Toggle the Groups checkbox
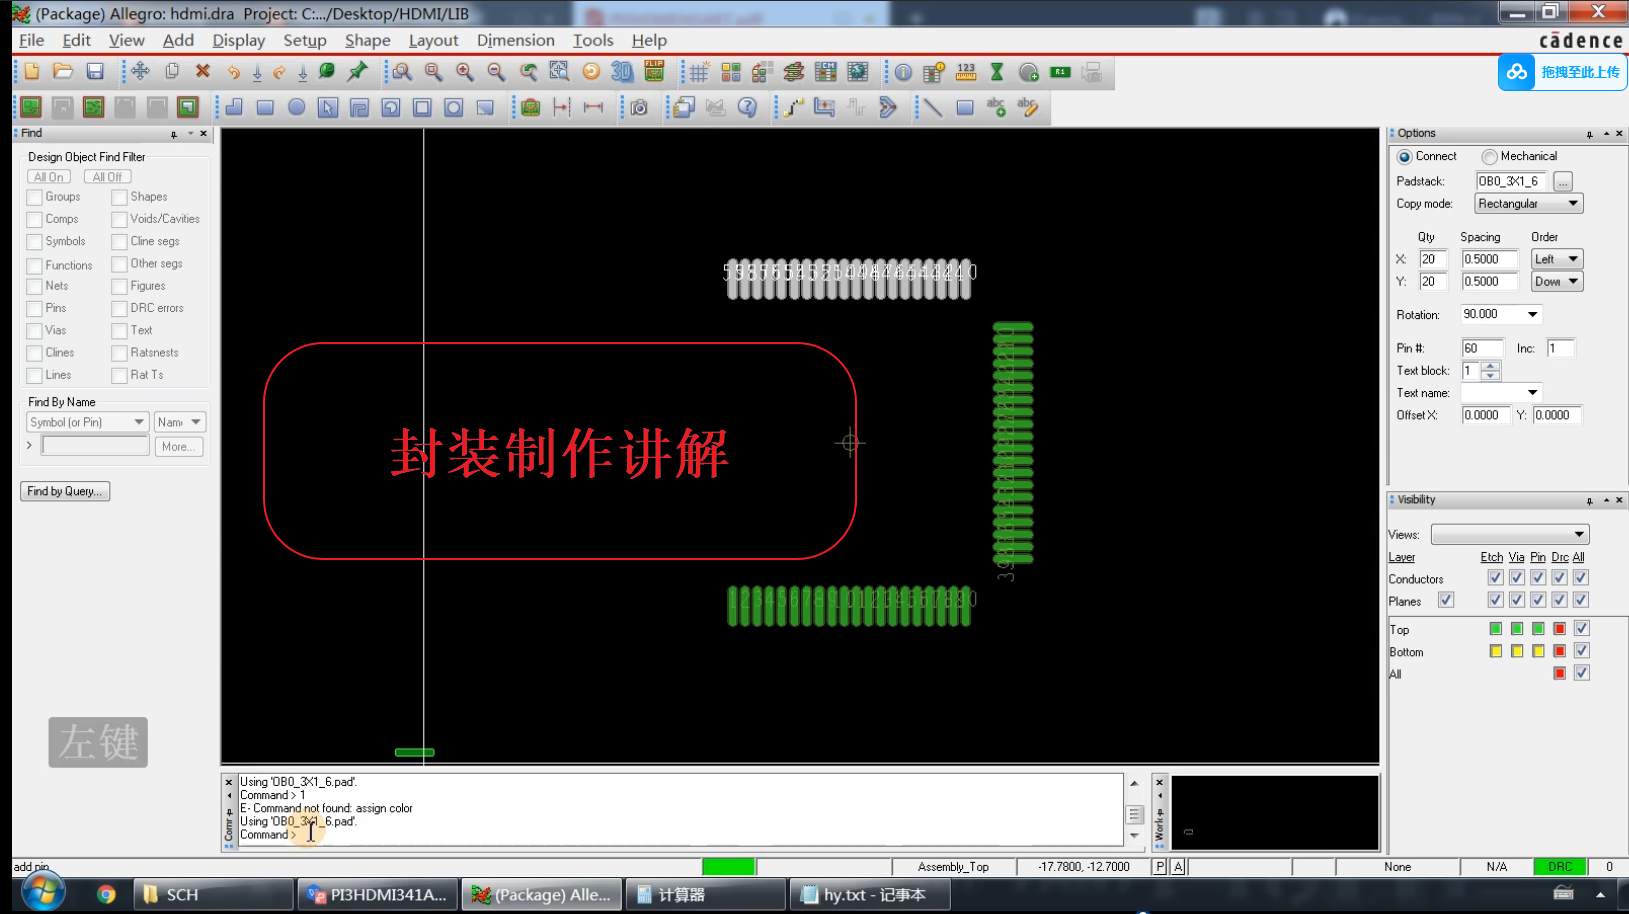 (34, 197)
